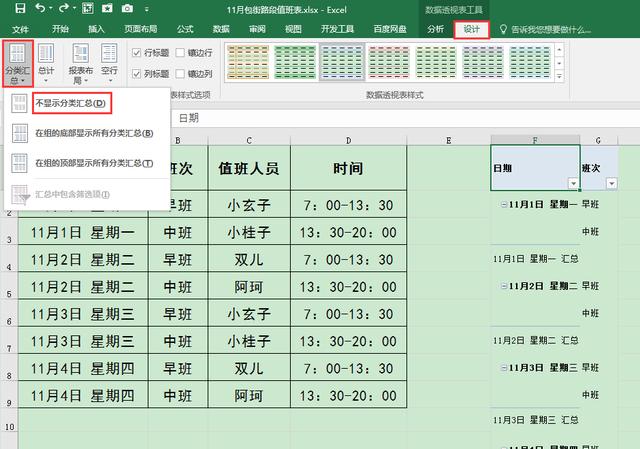The height and width of the screenshot is (449, 640).
Task: Open the 报表布局 report layout button
Action: 80,63
